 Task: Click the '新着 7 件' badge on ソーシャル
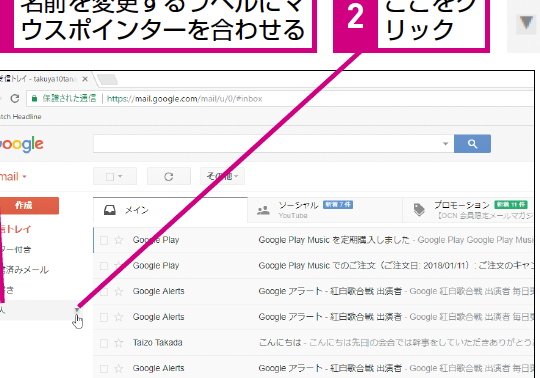[x=338, y=205]
